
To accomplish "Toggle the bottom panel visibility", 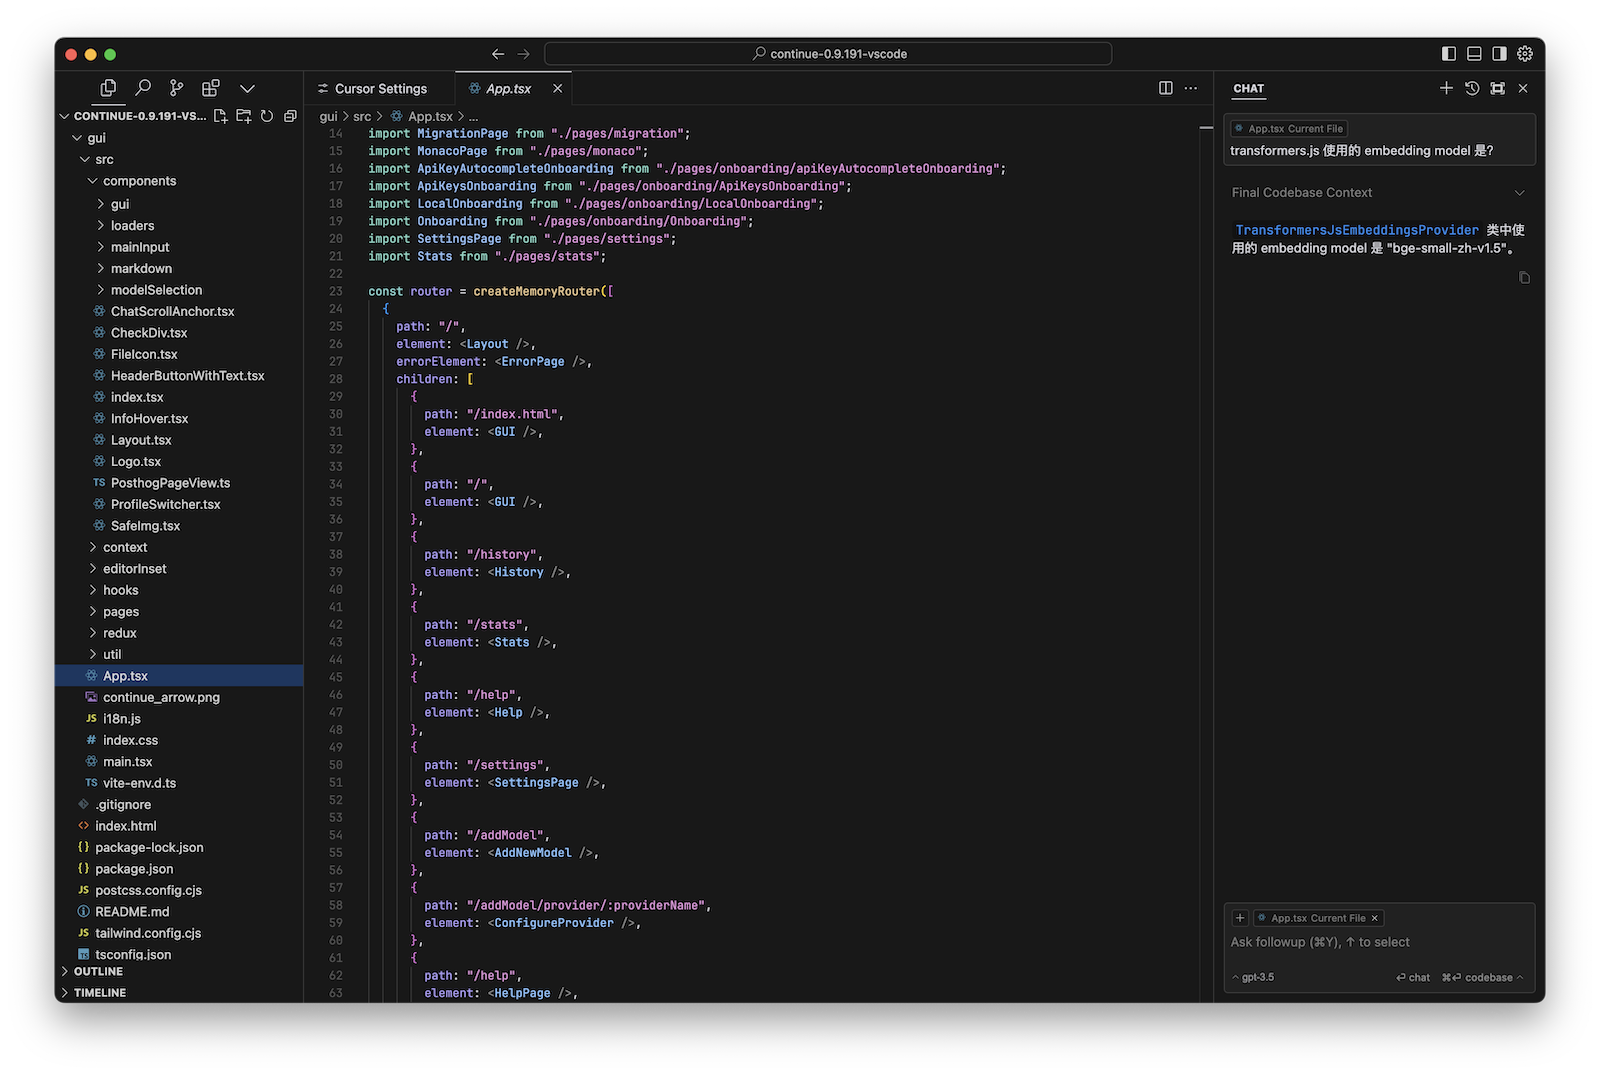I will pyautogui.click(x=1474, y=54).
